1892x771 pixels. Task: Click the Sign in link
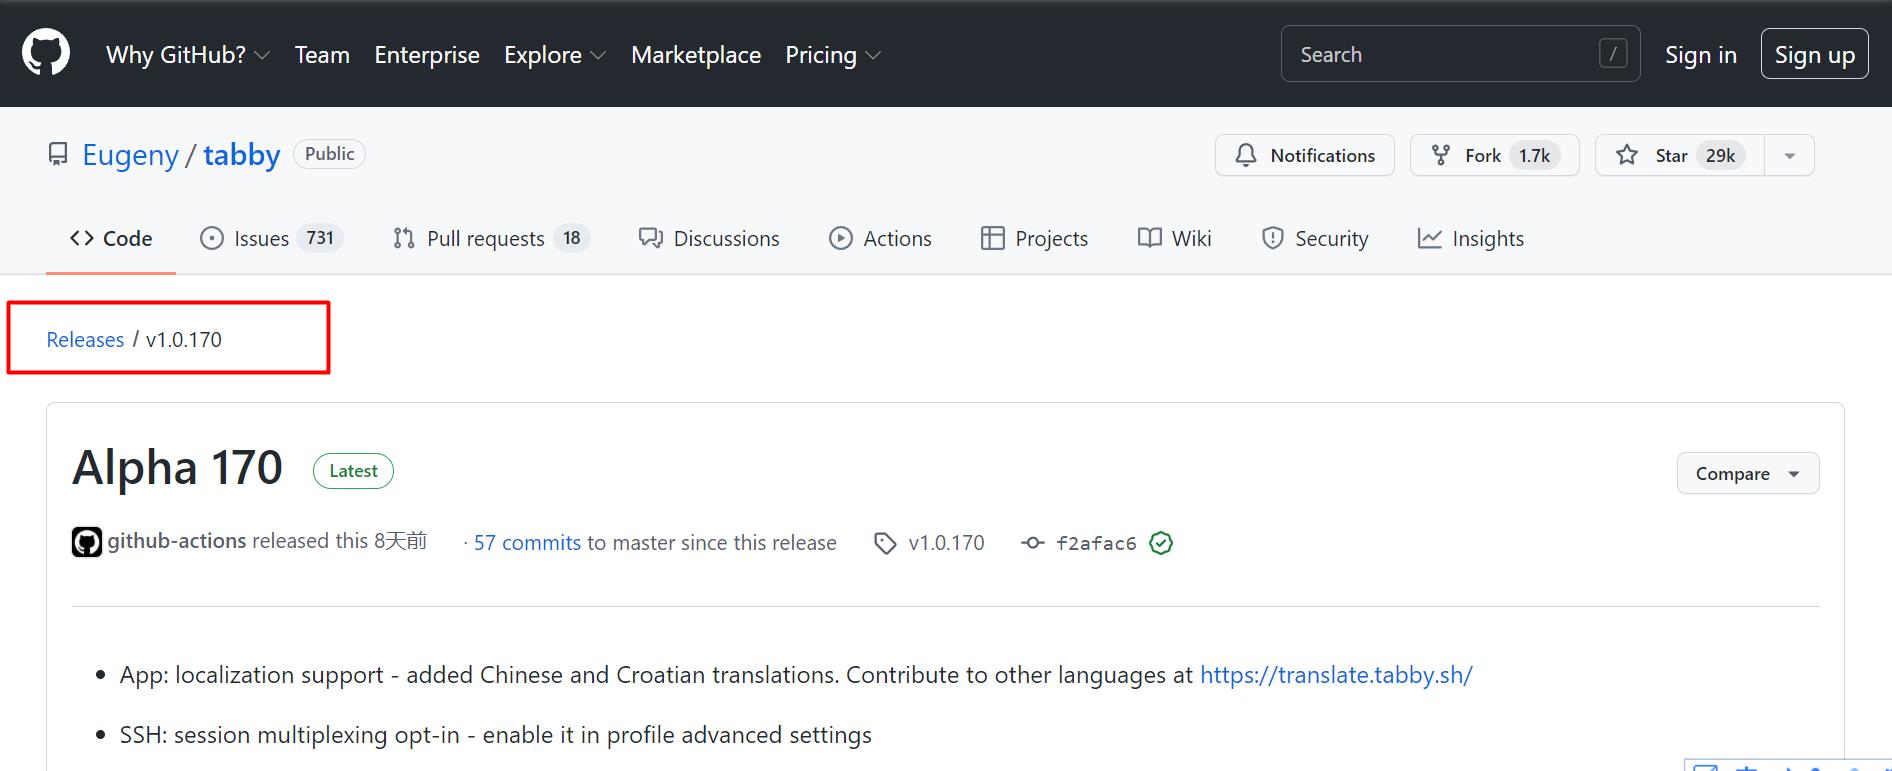(x=1701, y=55)
